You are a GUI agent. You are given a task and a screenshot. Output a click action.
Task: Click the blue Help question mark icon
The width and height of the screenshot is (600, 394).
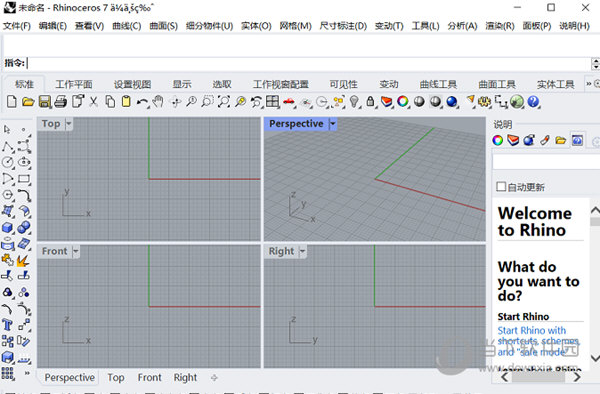pos(533,102)
